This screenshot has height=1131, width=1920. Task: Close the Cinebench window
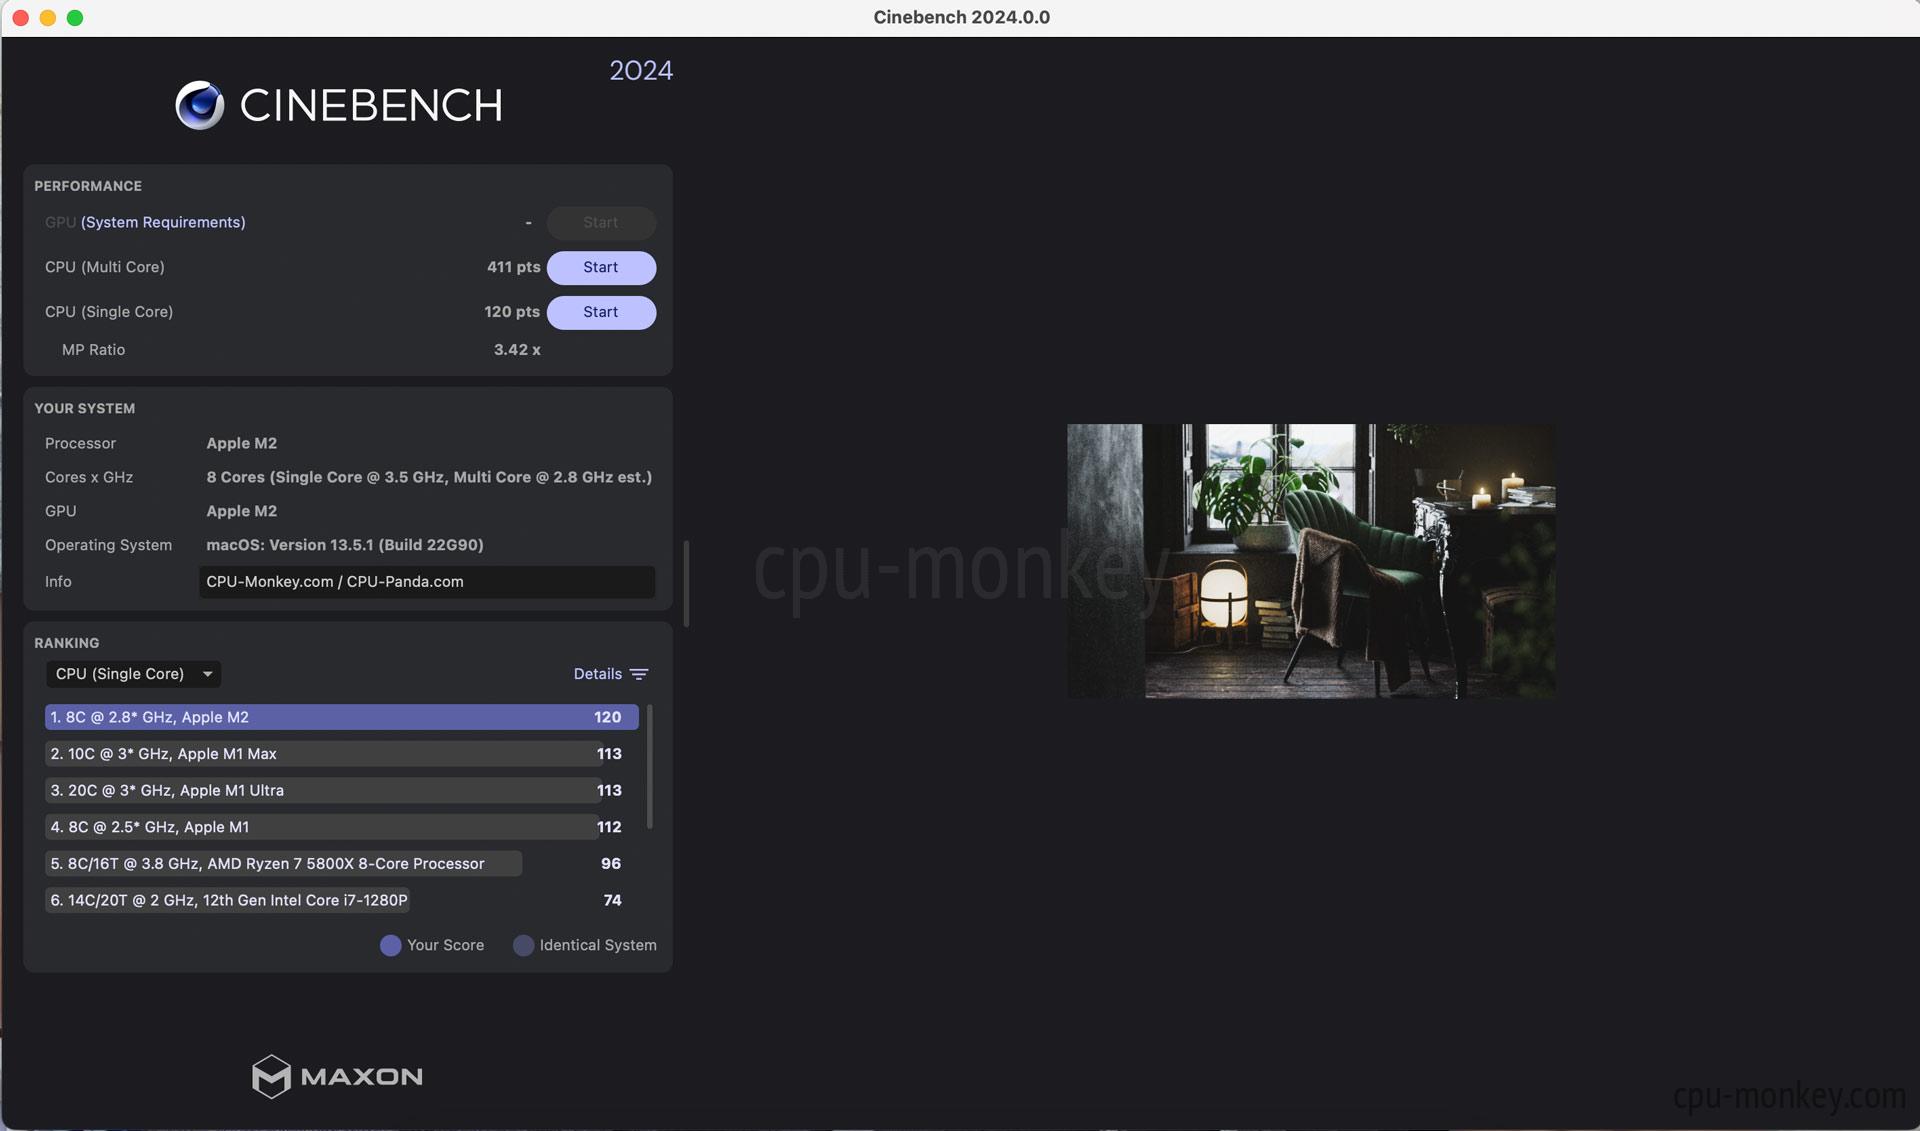pyautogui.click(x=21, y=18)
